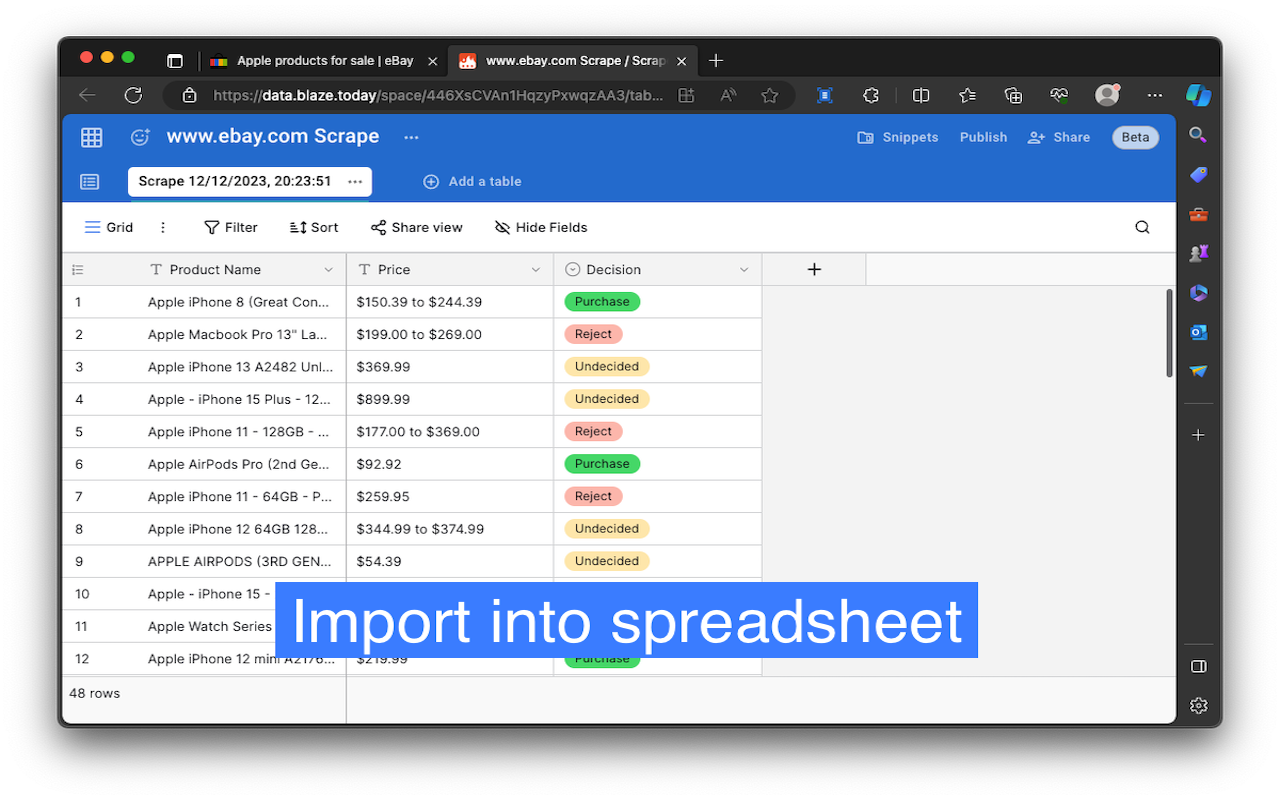Open the Outlook sidebar icon
This screenshot has height=800, width=1280.
[1198, 332]
